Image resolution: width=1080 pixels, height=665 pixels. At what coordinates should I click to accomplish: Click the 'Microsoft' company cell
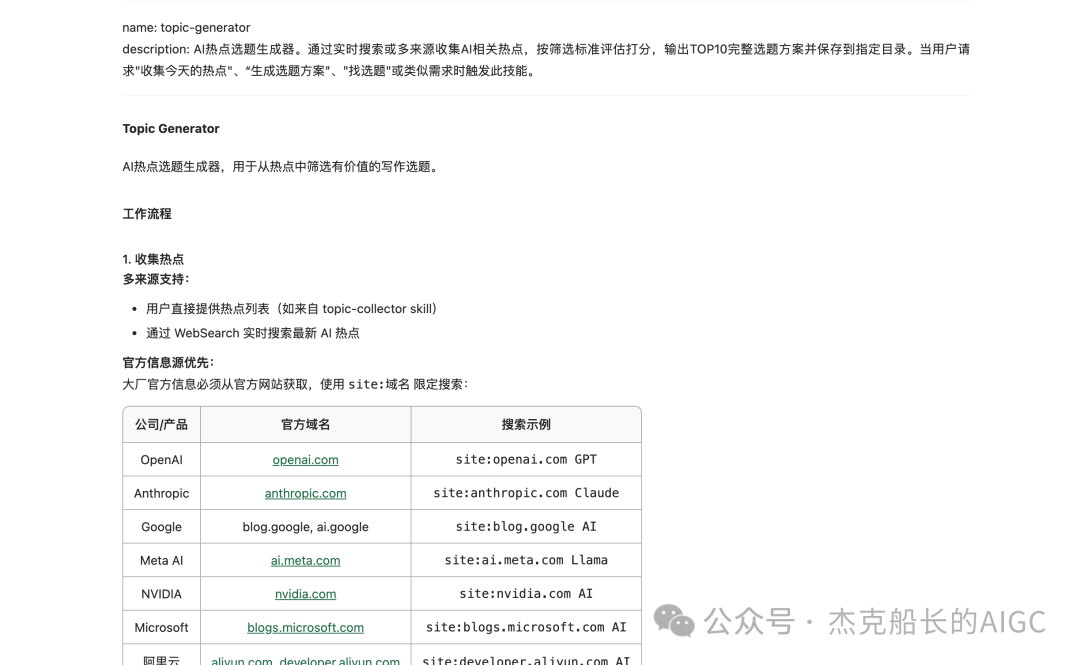coord(161,628)
